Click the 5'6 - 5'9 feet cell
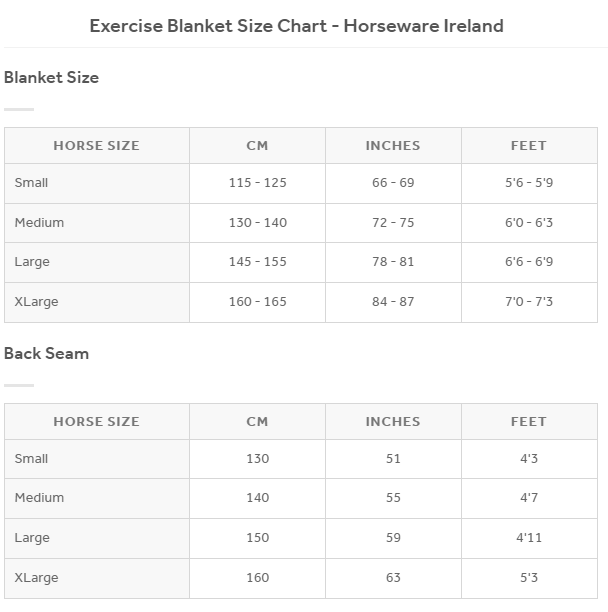 click(529, 183)
